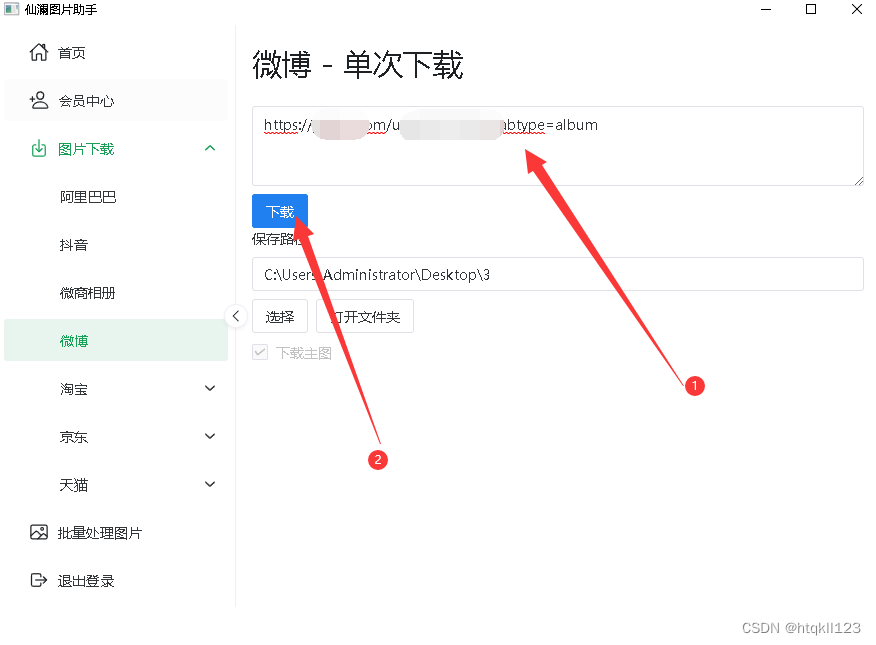876x645 pixels.
Task: Choose 退出登录 to log out
Action: pyautogui.click(x=116, y=581)
